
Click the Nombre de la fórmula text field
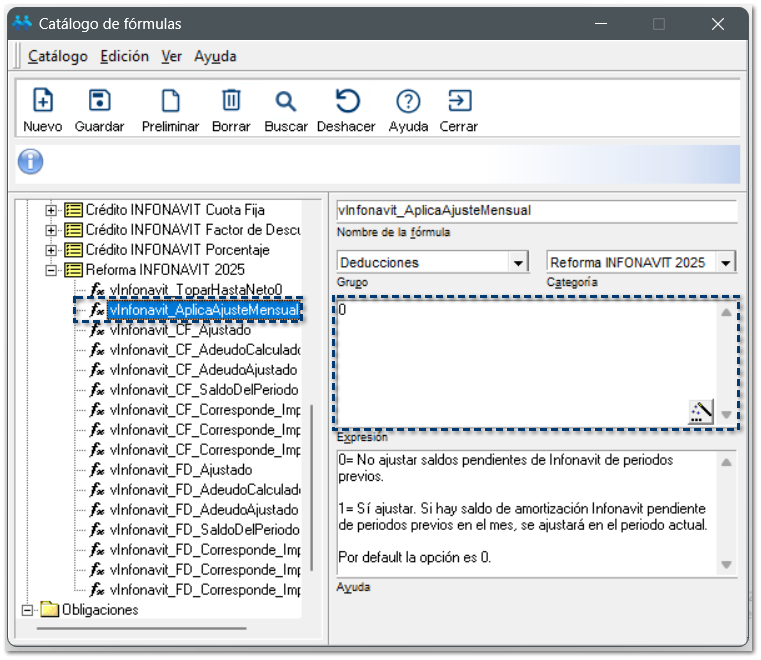pos(537,211)
